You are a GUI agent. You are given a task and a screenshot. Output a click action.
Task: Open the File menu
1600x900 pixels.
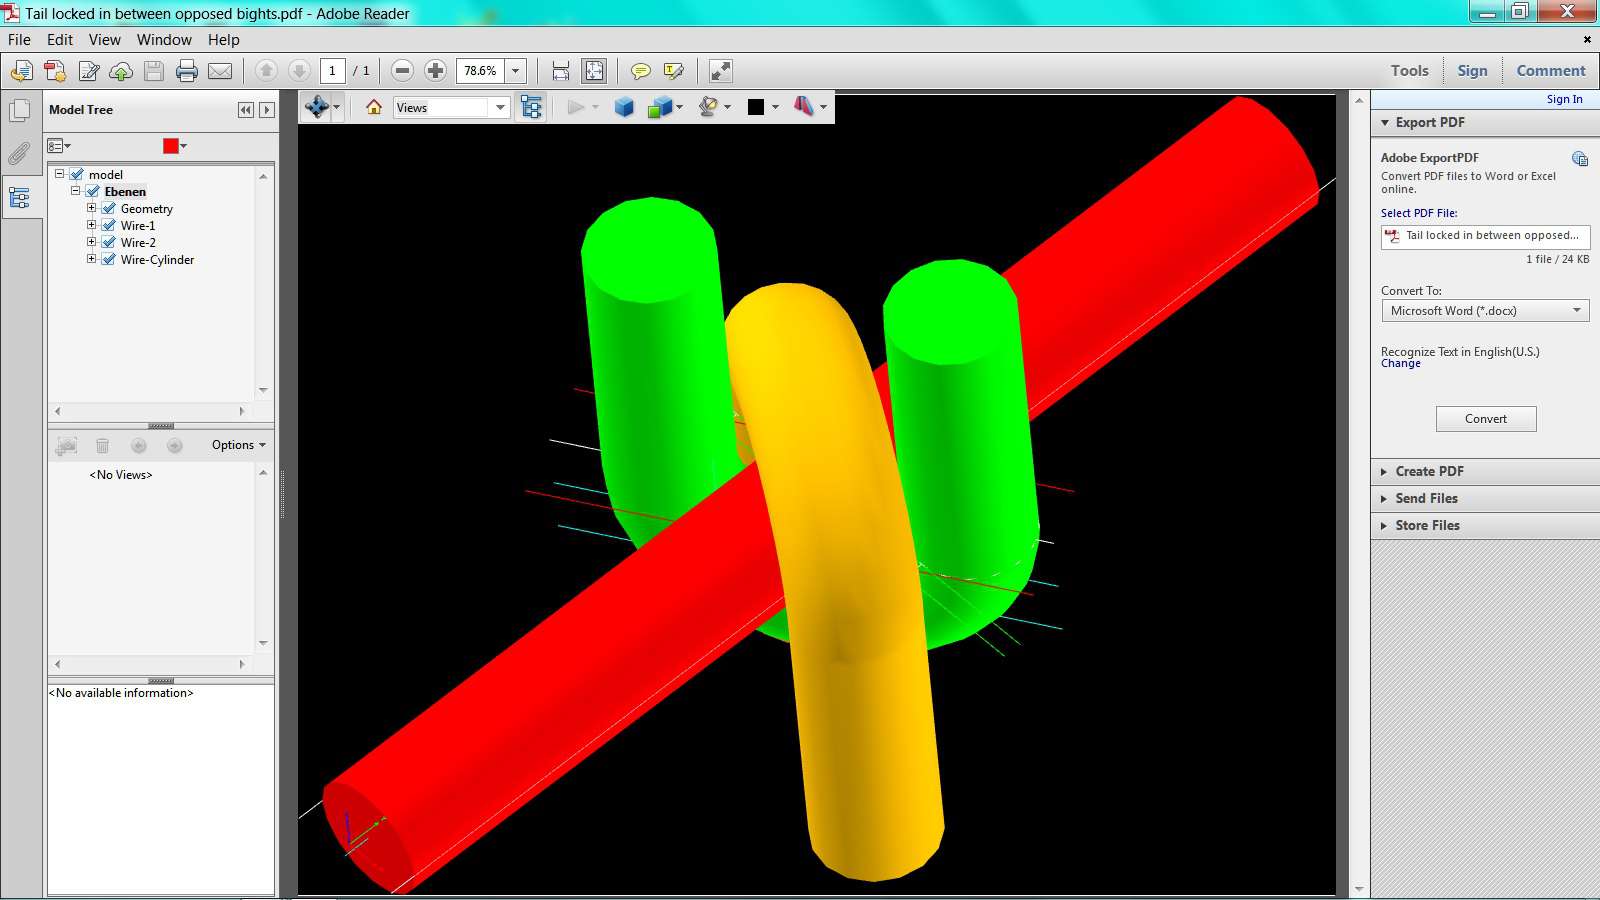[x=19, y=40]
